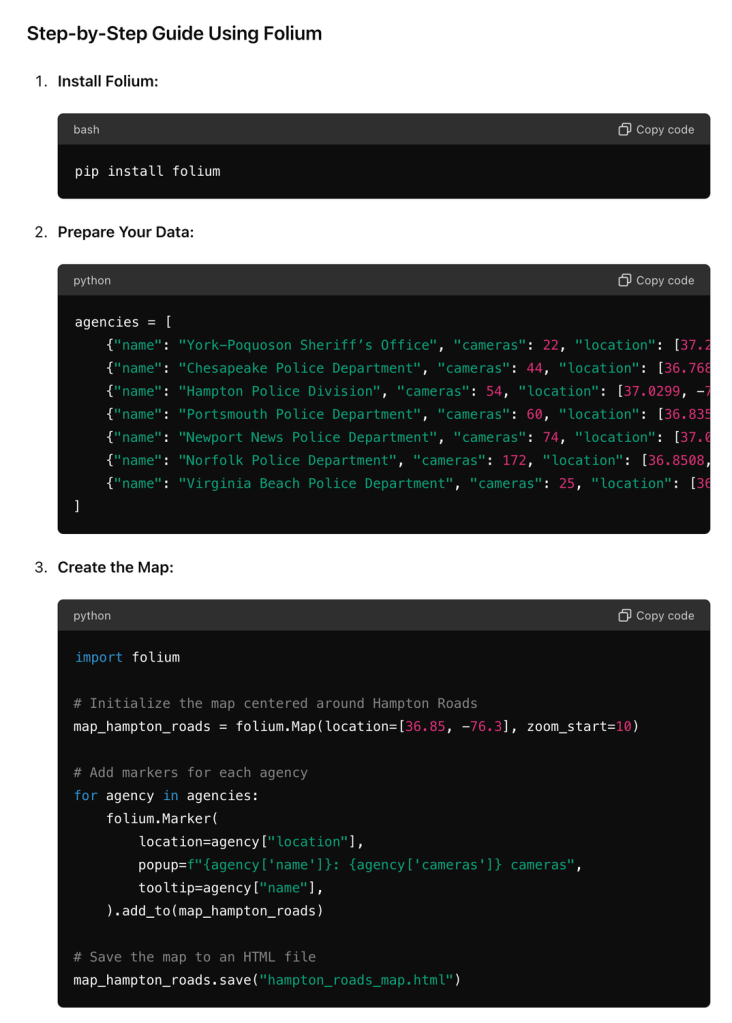Click the python label above agencies code

(92, 281)
